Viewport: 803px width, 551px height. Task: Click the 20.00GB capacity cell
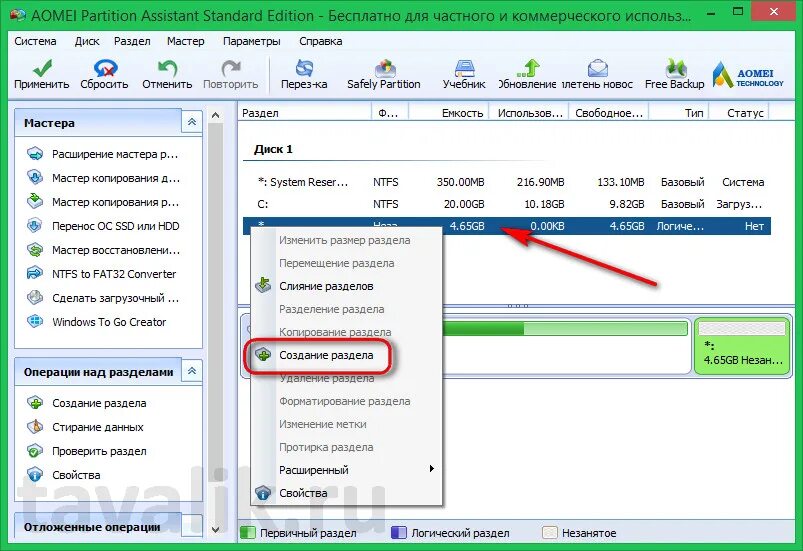click(464, 204)
